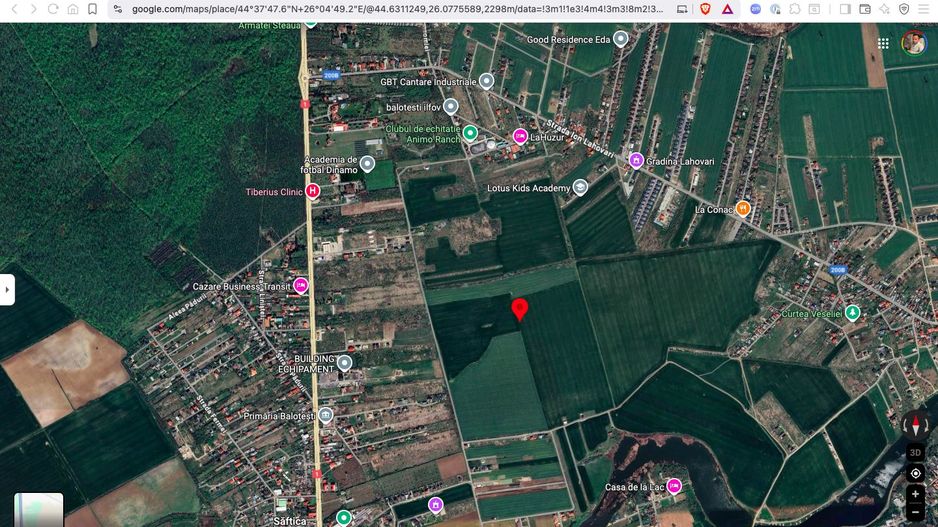Open the Google apps grid

click(x=883, y=43)
